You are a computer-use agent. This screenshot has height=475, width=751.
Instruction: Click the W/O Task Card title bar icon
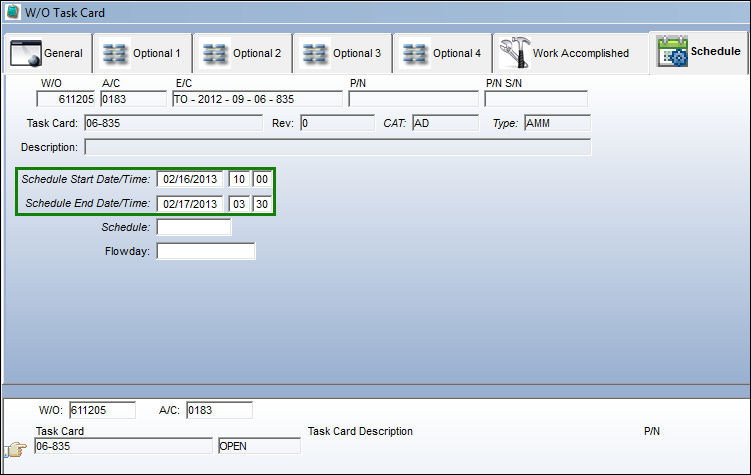pyautogui.click(x=12, y=11)
